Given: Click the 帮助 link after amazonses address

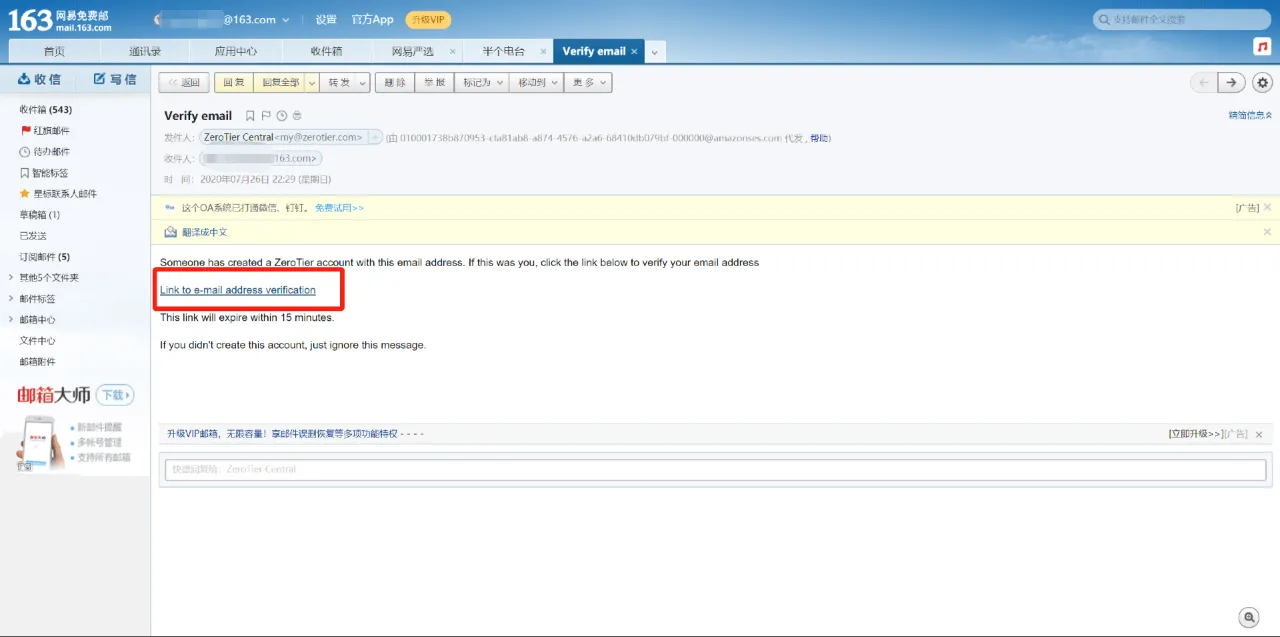Looking at the screenshot, I should pyautogui.click(x=819, y=138).
